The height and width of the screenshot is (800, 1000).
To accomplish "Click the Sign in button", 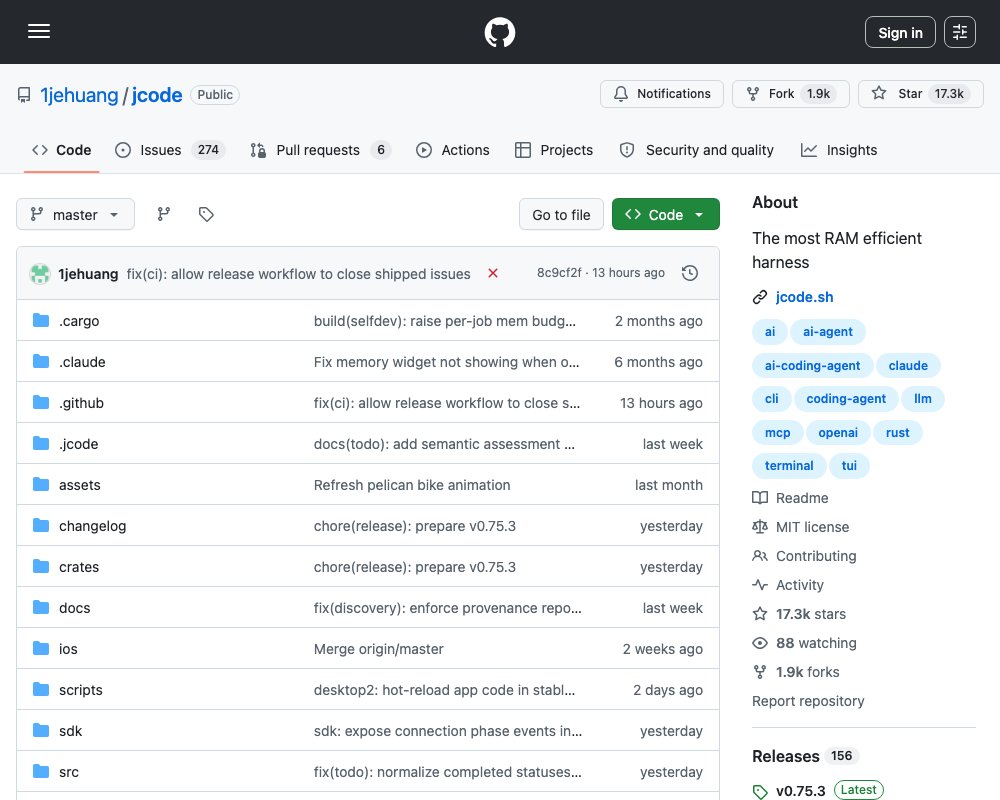I will (x=900, y=32).
